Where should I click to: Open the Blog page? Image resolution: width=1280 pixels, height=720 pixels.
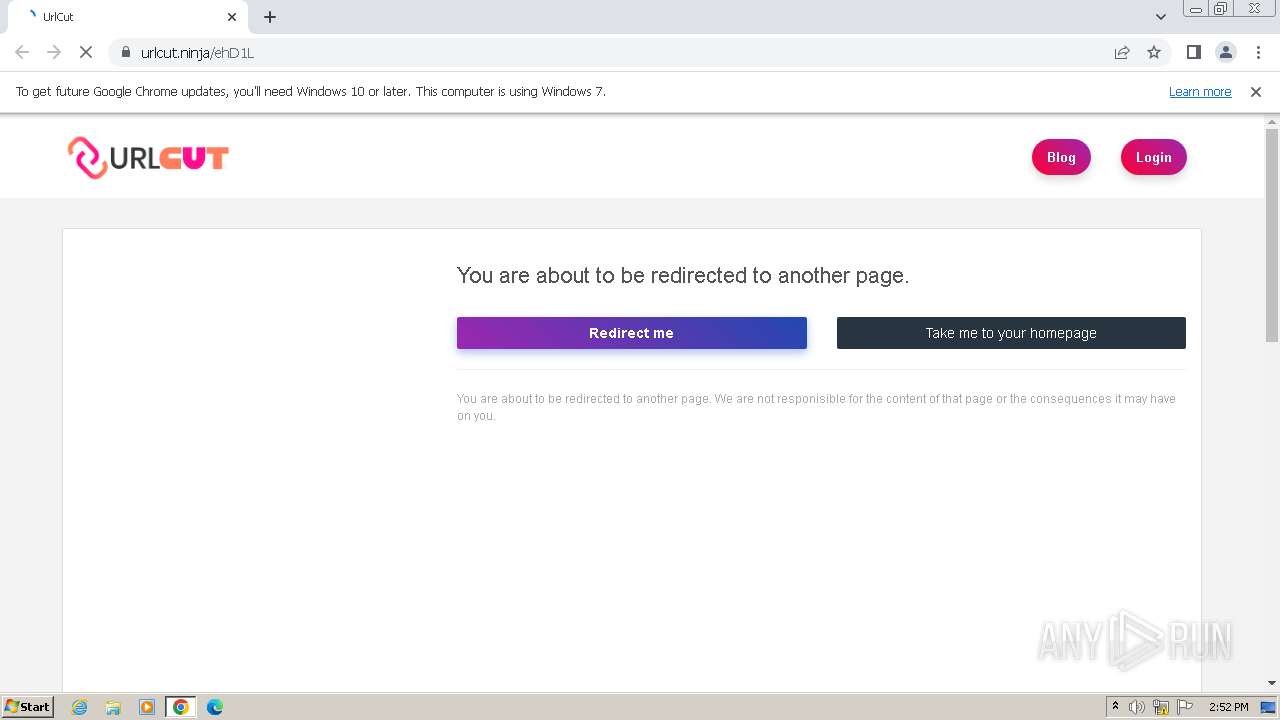coord(1061,157)
